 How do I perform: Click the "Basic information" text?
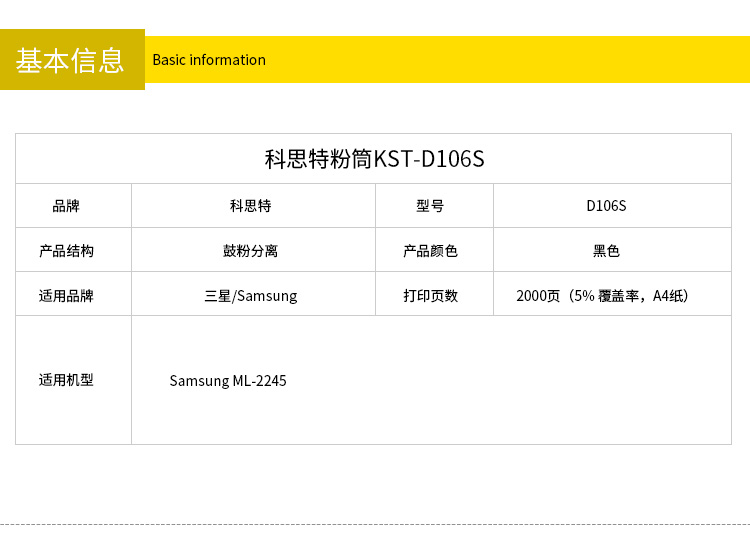(209, 60)
